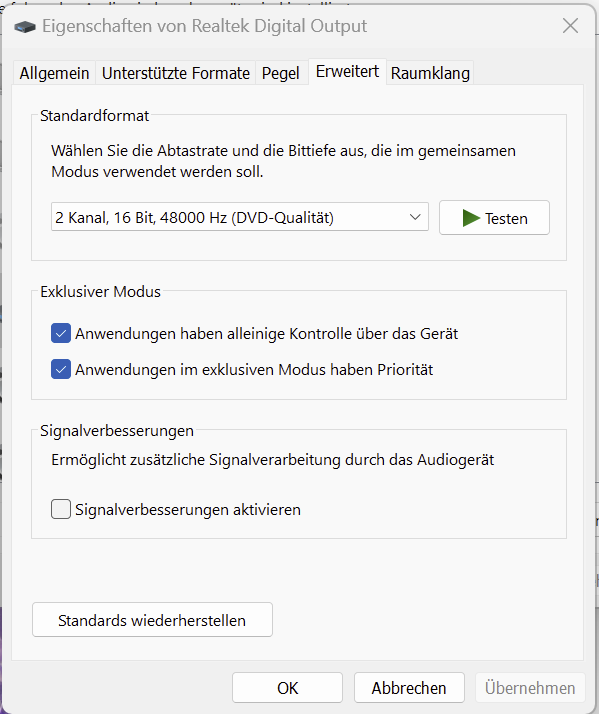Image resolution: width=599 pixels, height=714 pixels.
Task: Click the green play triangle icon
Action: pos(471,218)
